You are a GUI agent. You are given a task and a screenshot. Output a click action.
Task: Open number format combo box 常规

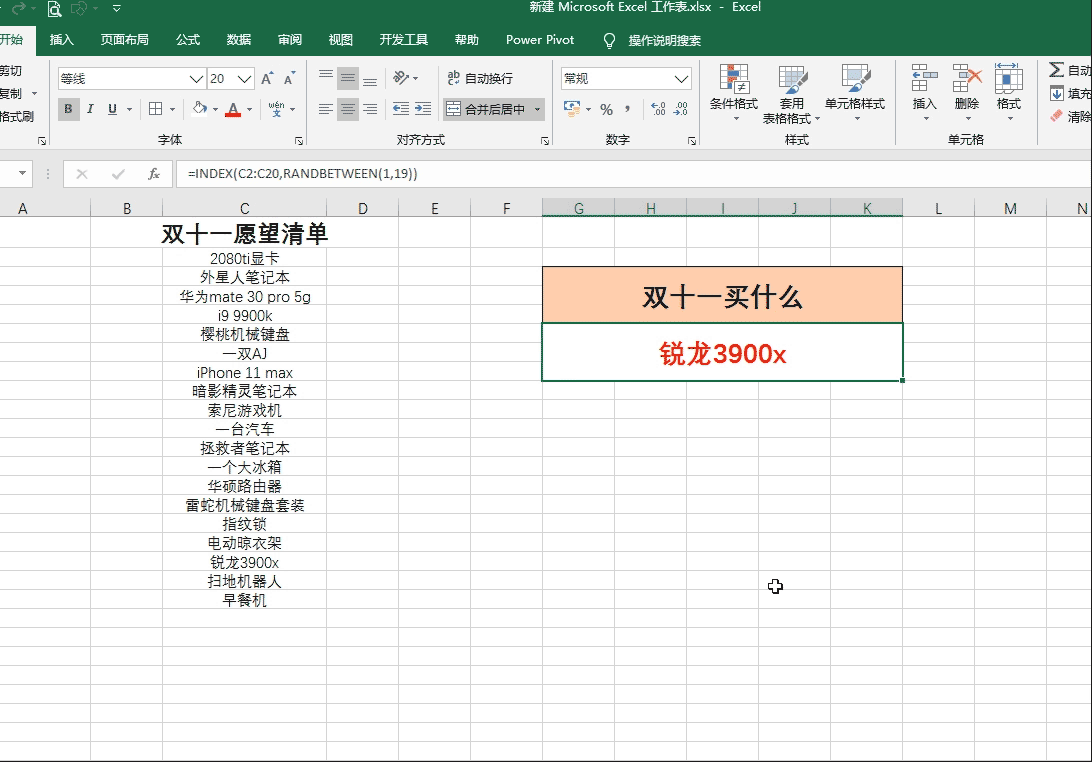pos(625,79)
